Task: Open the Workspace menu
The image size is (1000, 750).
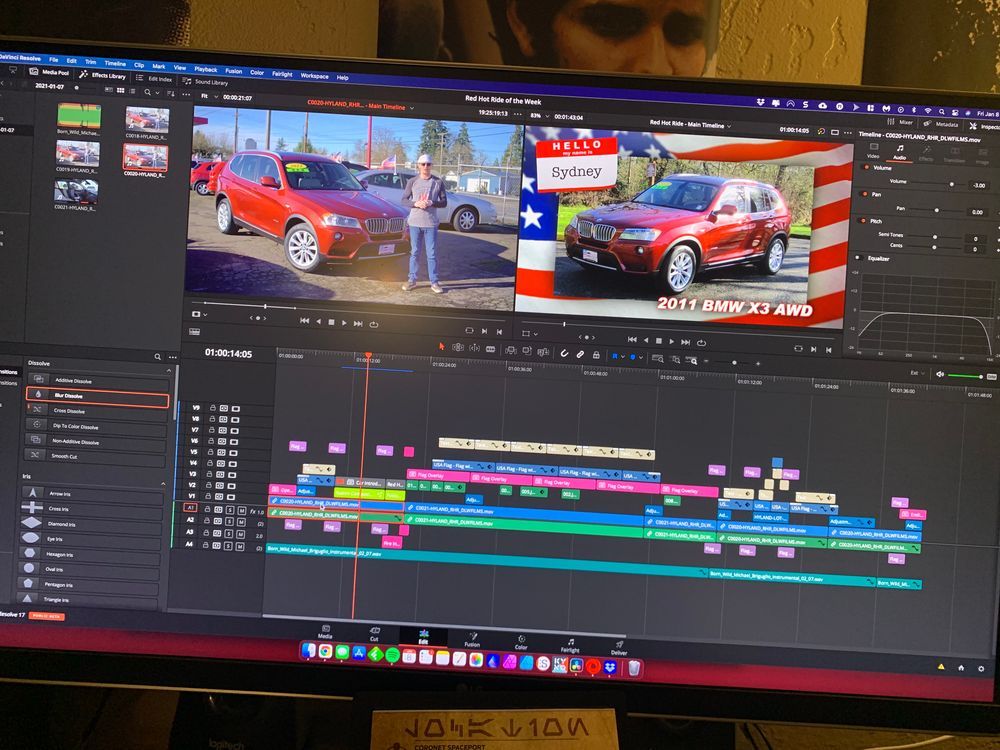Action: 314,75
